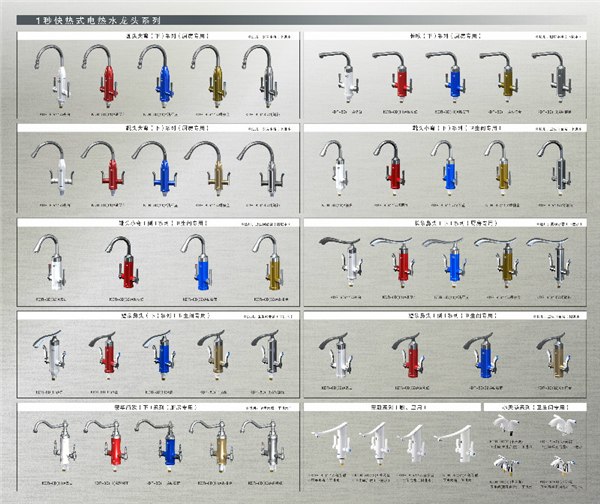Click blue faucet in third-row left four-item panel
The width and height of the screenshot is (600, 504).
coord(197,263)
